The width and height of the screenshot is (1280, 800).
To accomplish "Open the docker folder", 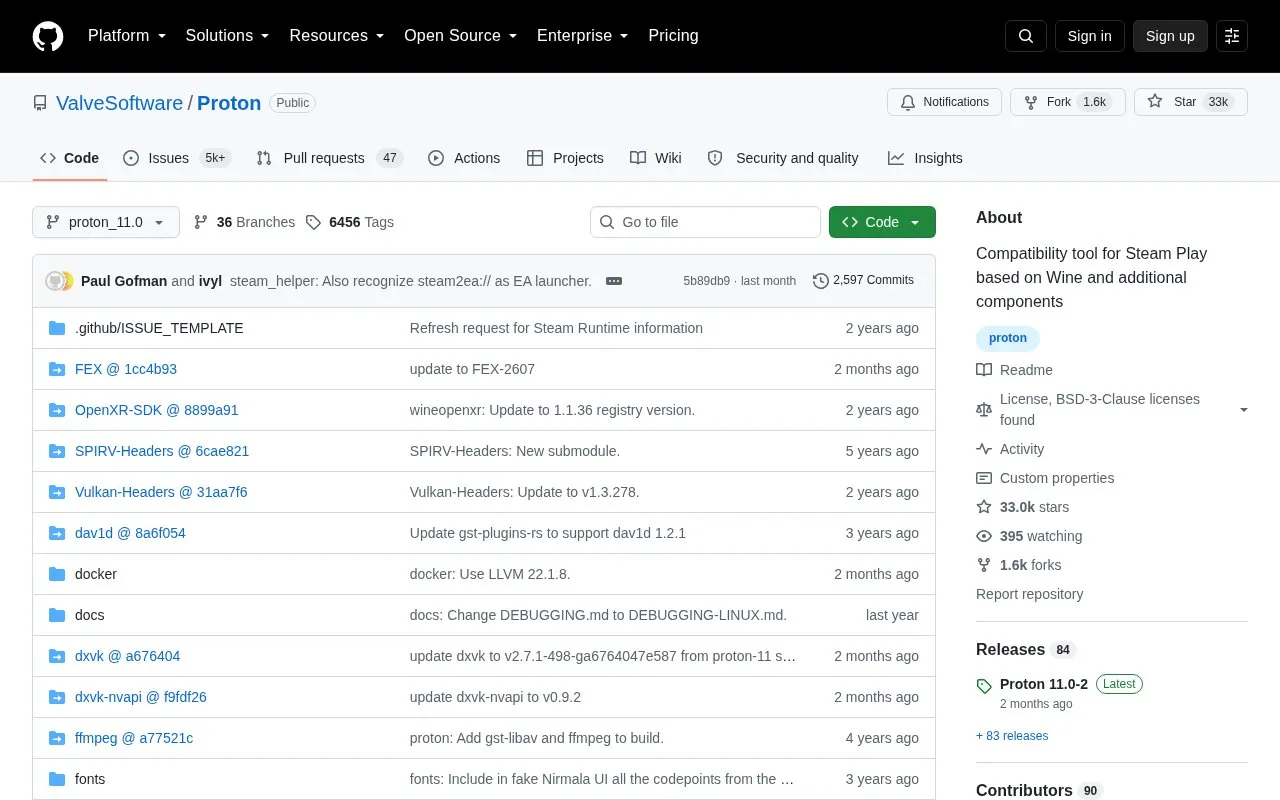I will [96, 574].
